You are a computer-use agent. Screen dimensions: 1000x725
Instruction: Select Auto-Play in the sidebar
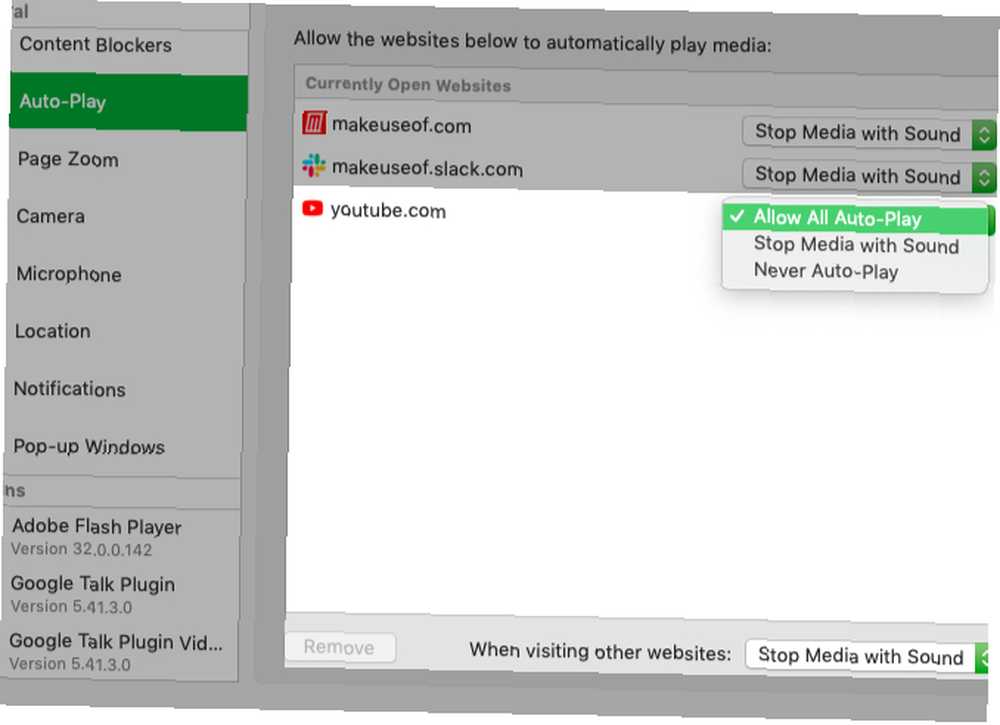(128, 102)
